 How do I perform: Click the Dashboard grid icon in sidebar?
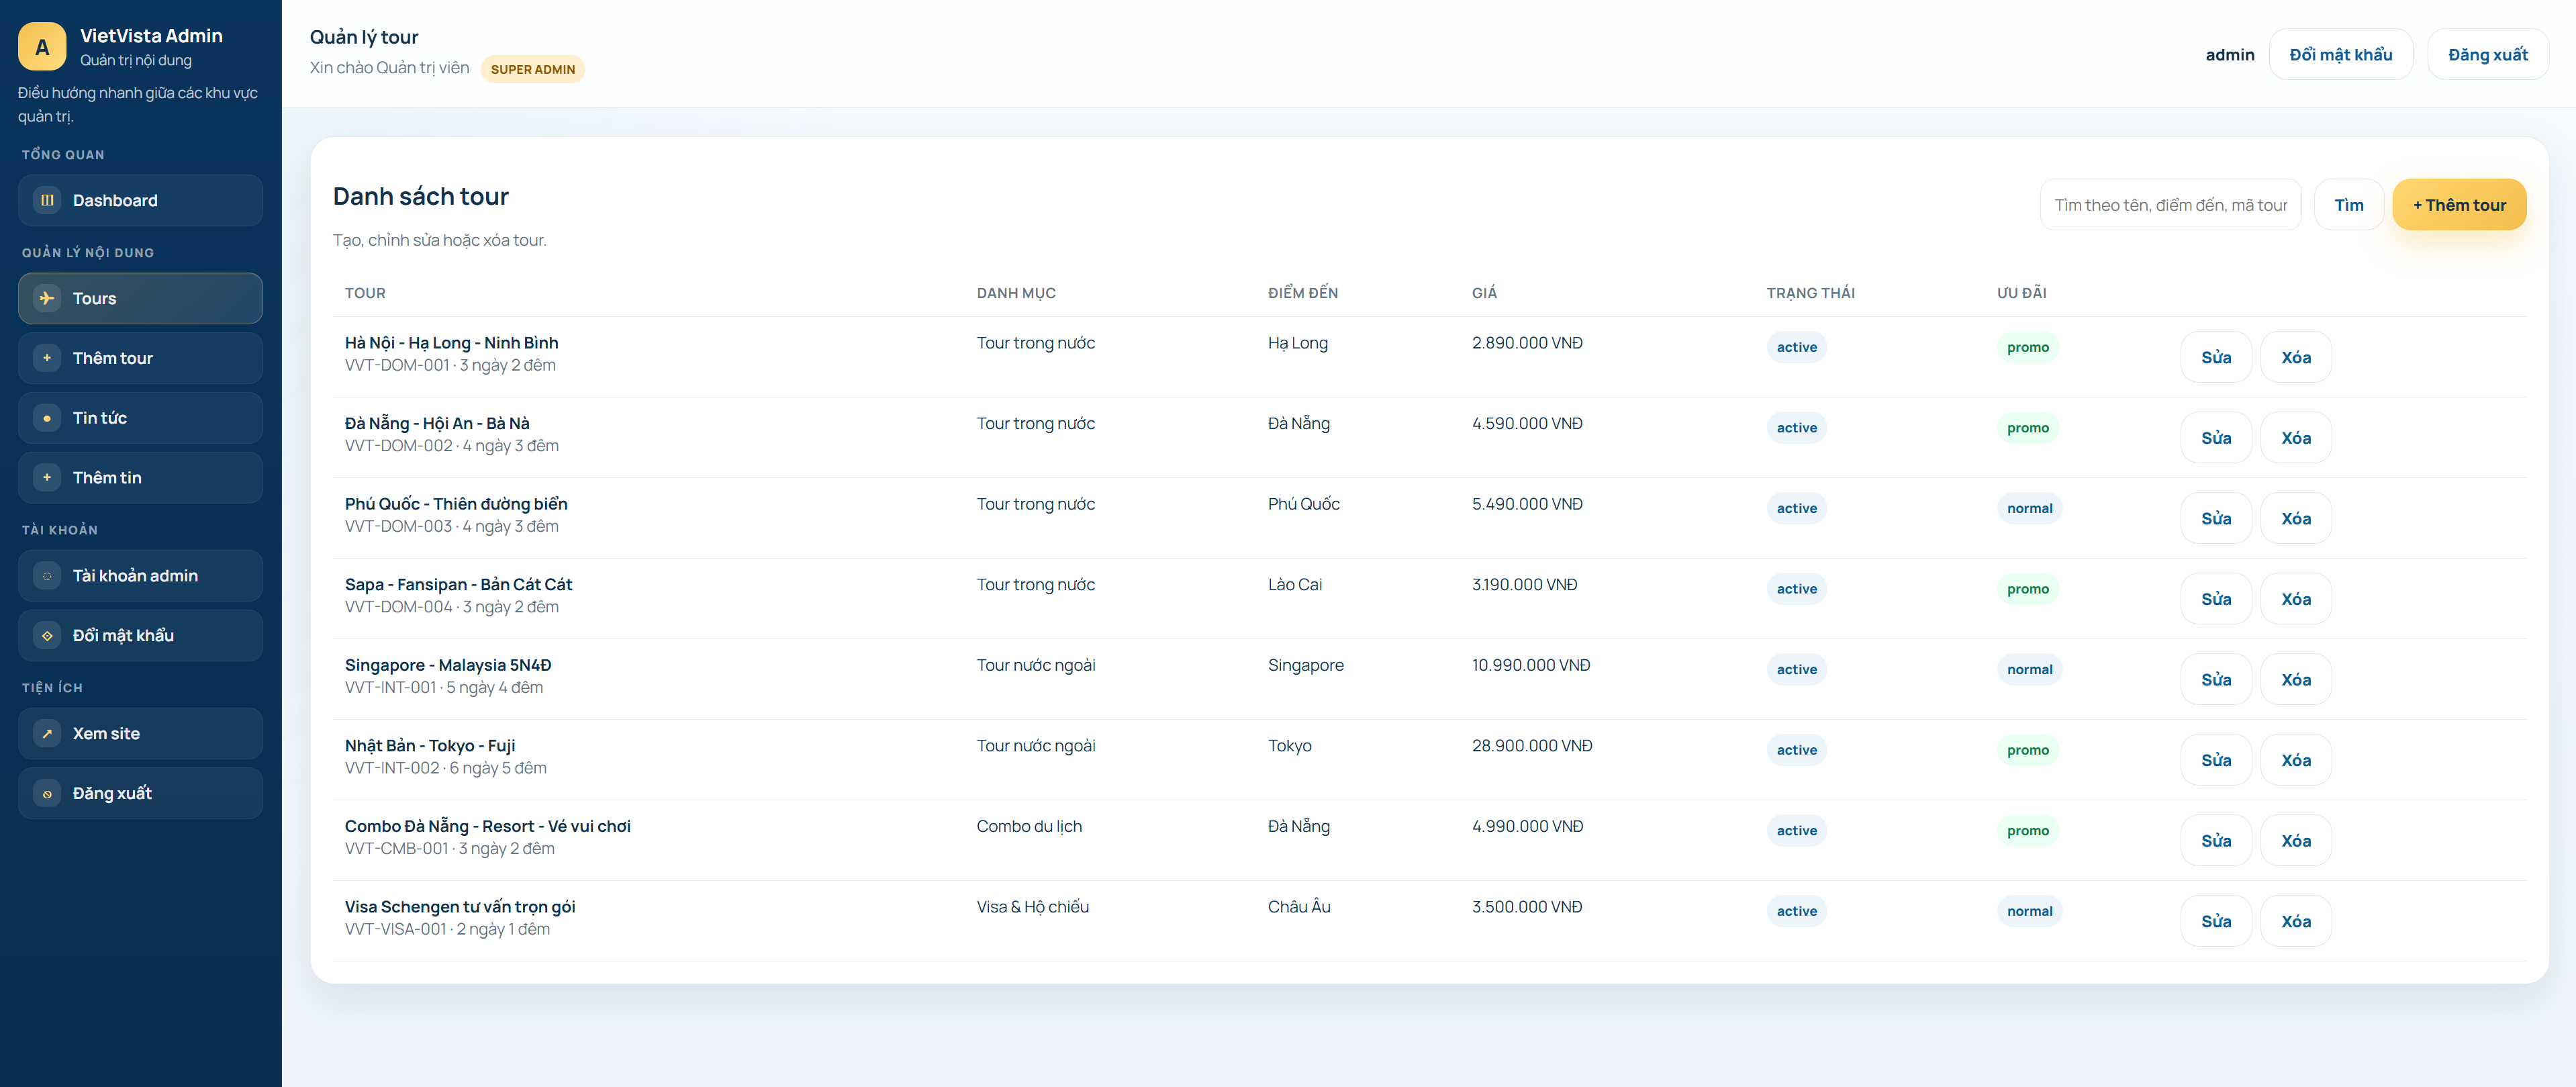click(47, 200)
